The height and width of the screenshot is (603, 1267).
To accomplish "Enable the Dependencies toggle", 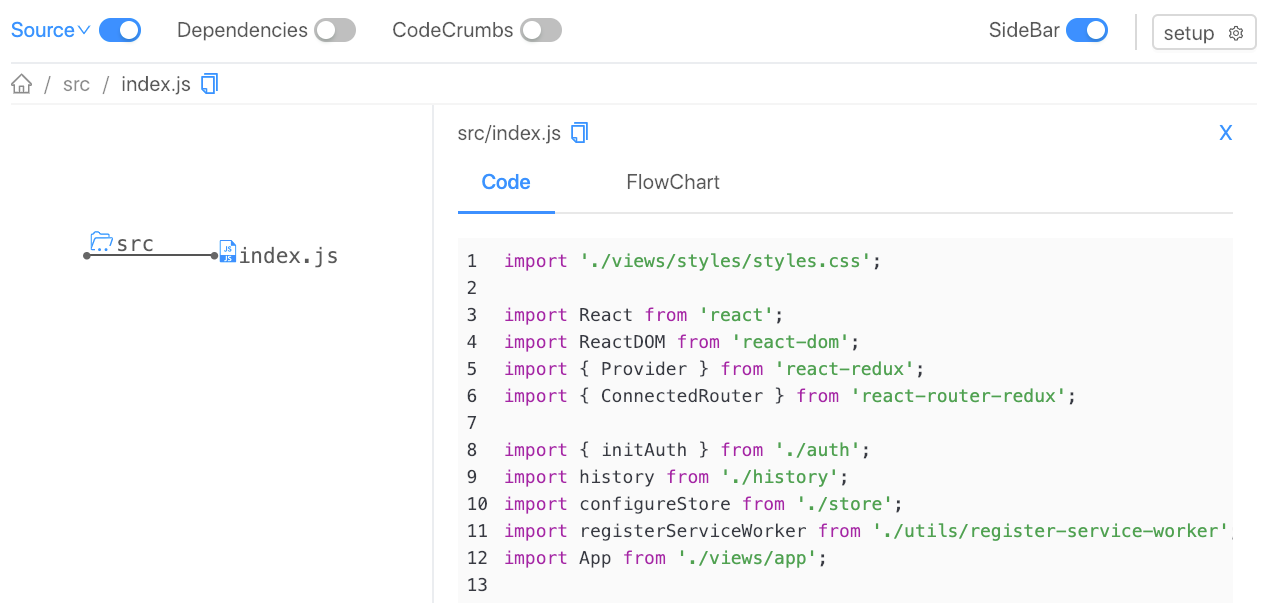I will pos(335,30).
